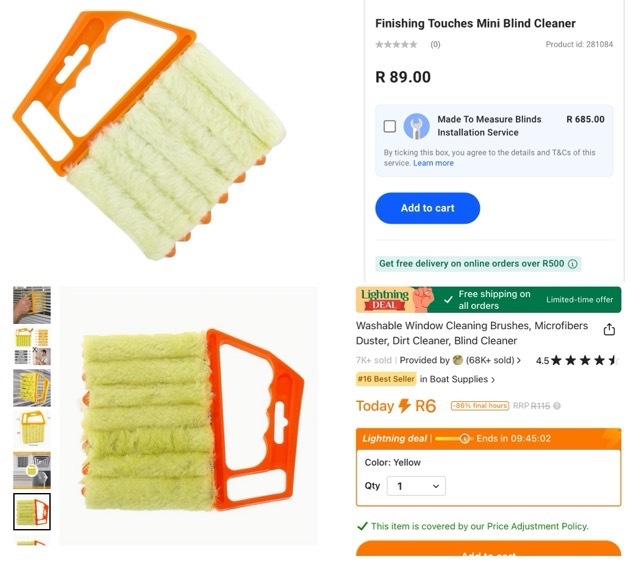Click the Lightning deal progress bar
This screenshot has height=564, width=640.
click(x=452, y=439)
